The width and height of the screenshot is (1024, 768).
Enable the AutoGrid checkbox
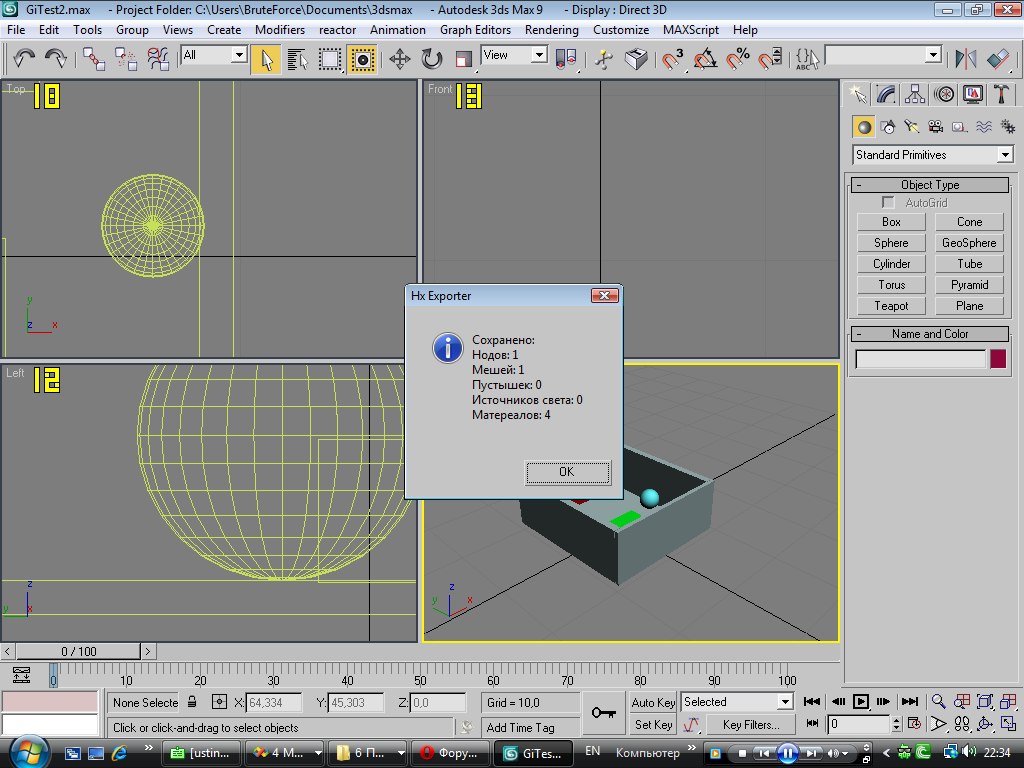[888, 203]
